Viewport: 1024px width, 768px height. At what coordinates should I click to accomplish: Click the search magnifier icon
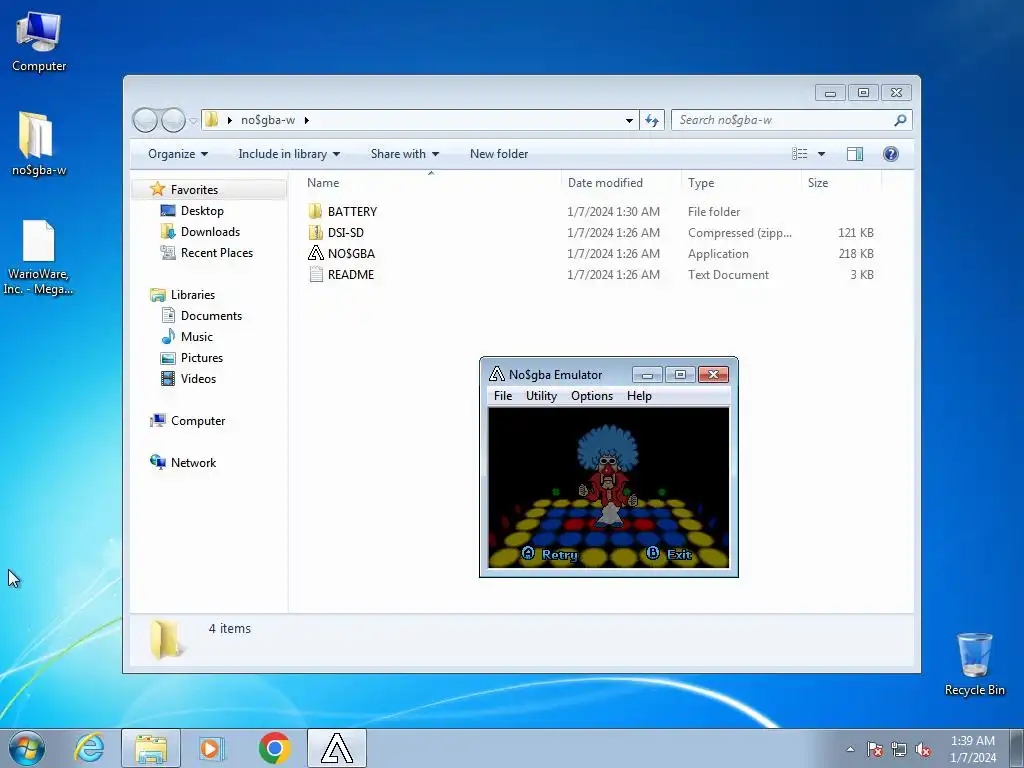coord(900,120)
